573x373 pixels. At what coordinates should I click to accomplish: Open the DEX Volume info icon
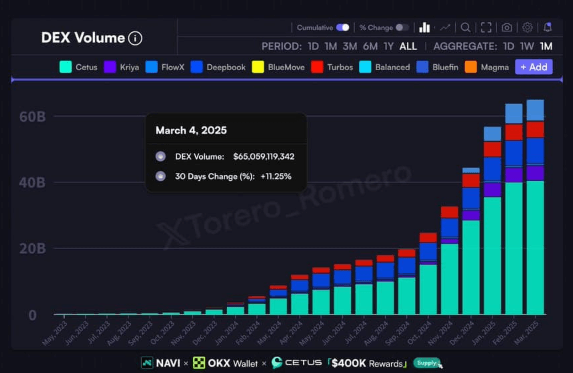(x=135, y=38)
